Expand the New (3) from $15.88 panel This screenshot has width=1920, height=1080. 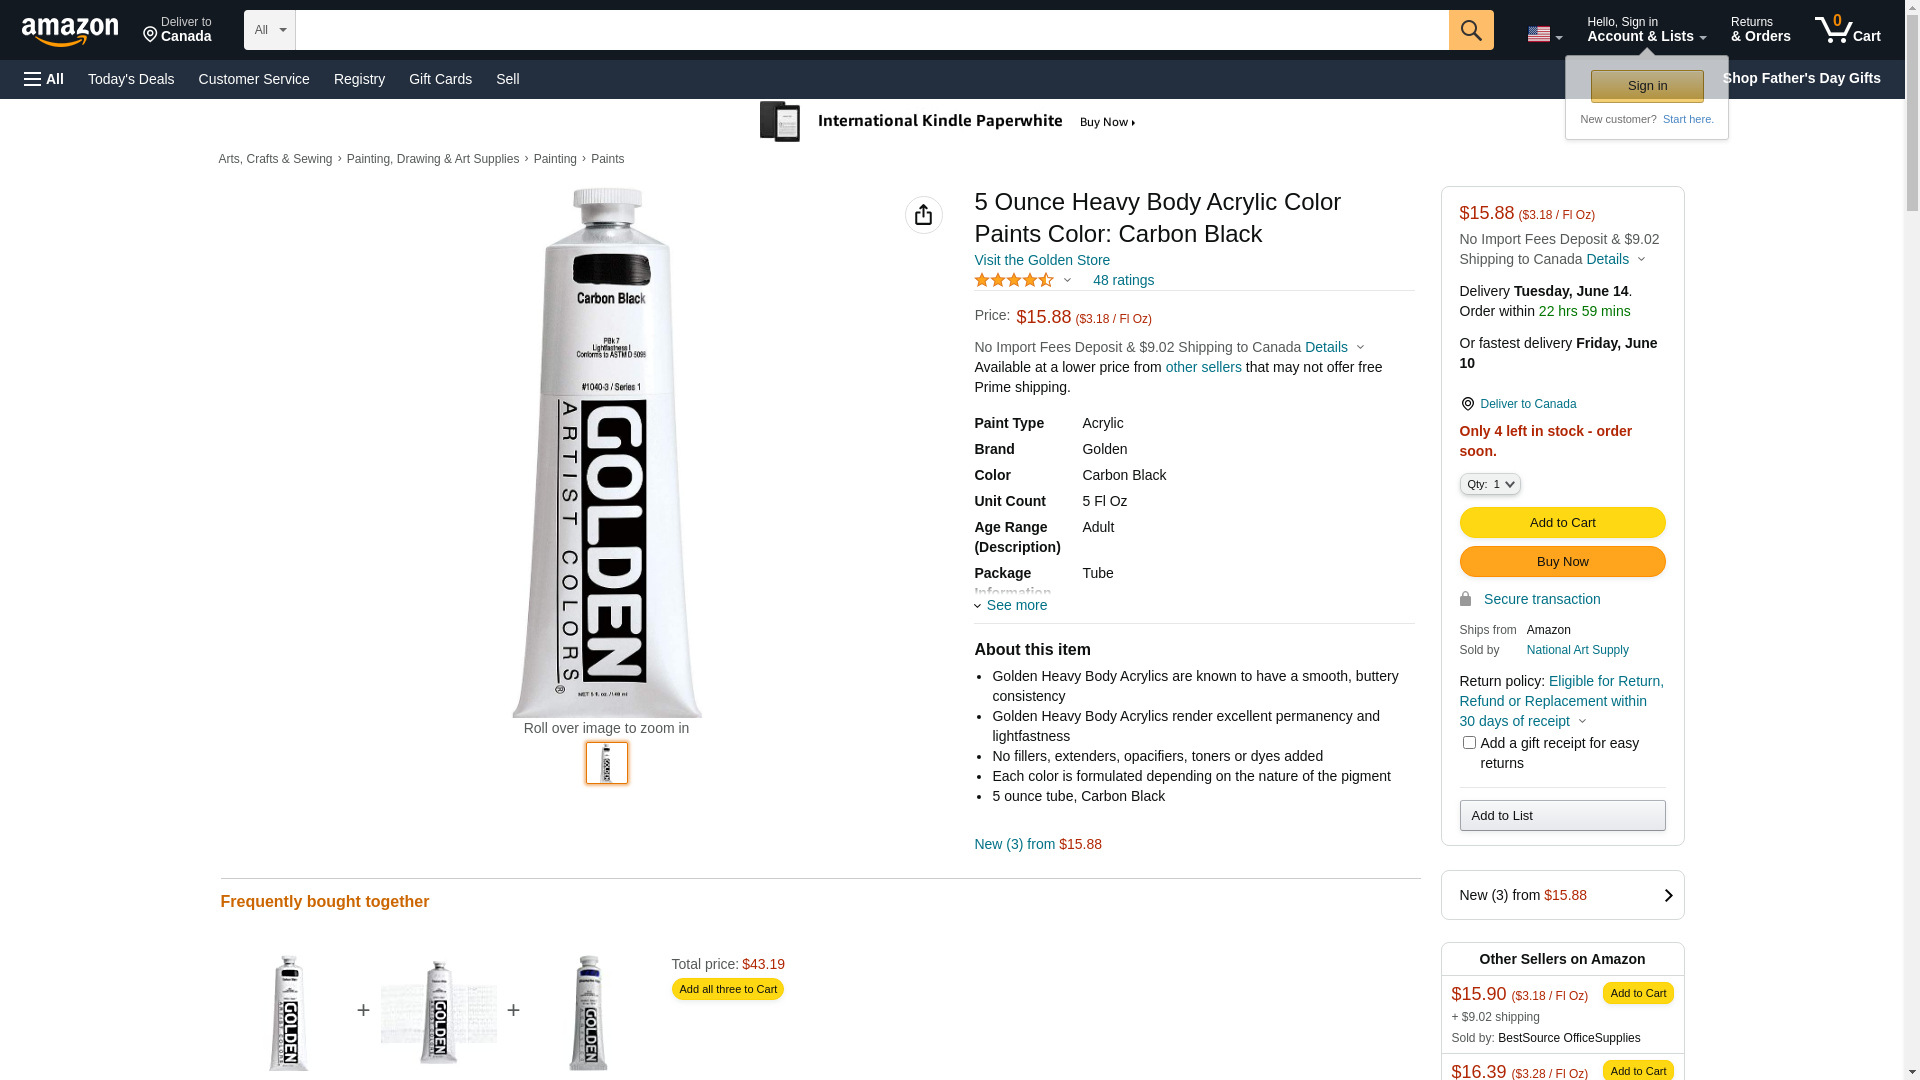[1562, 895]
